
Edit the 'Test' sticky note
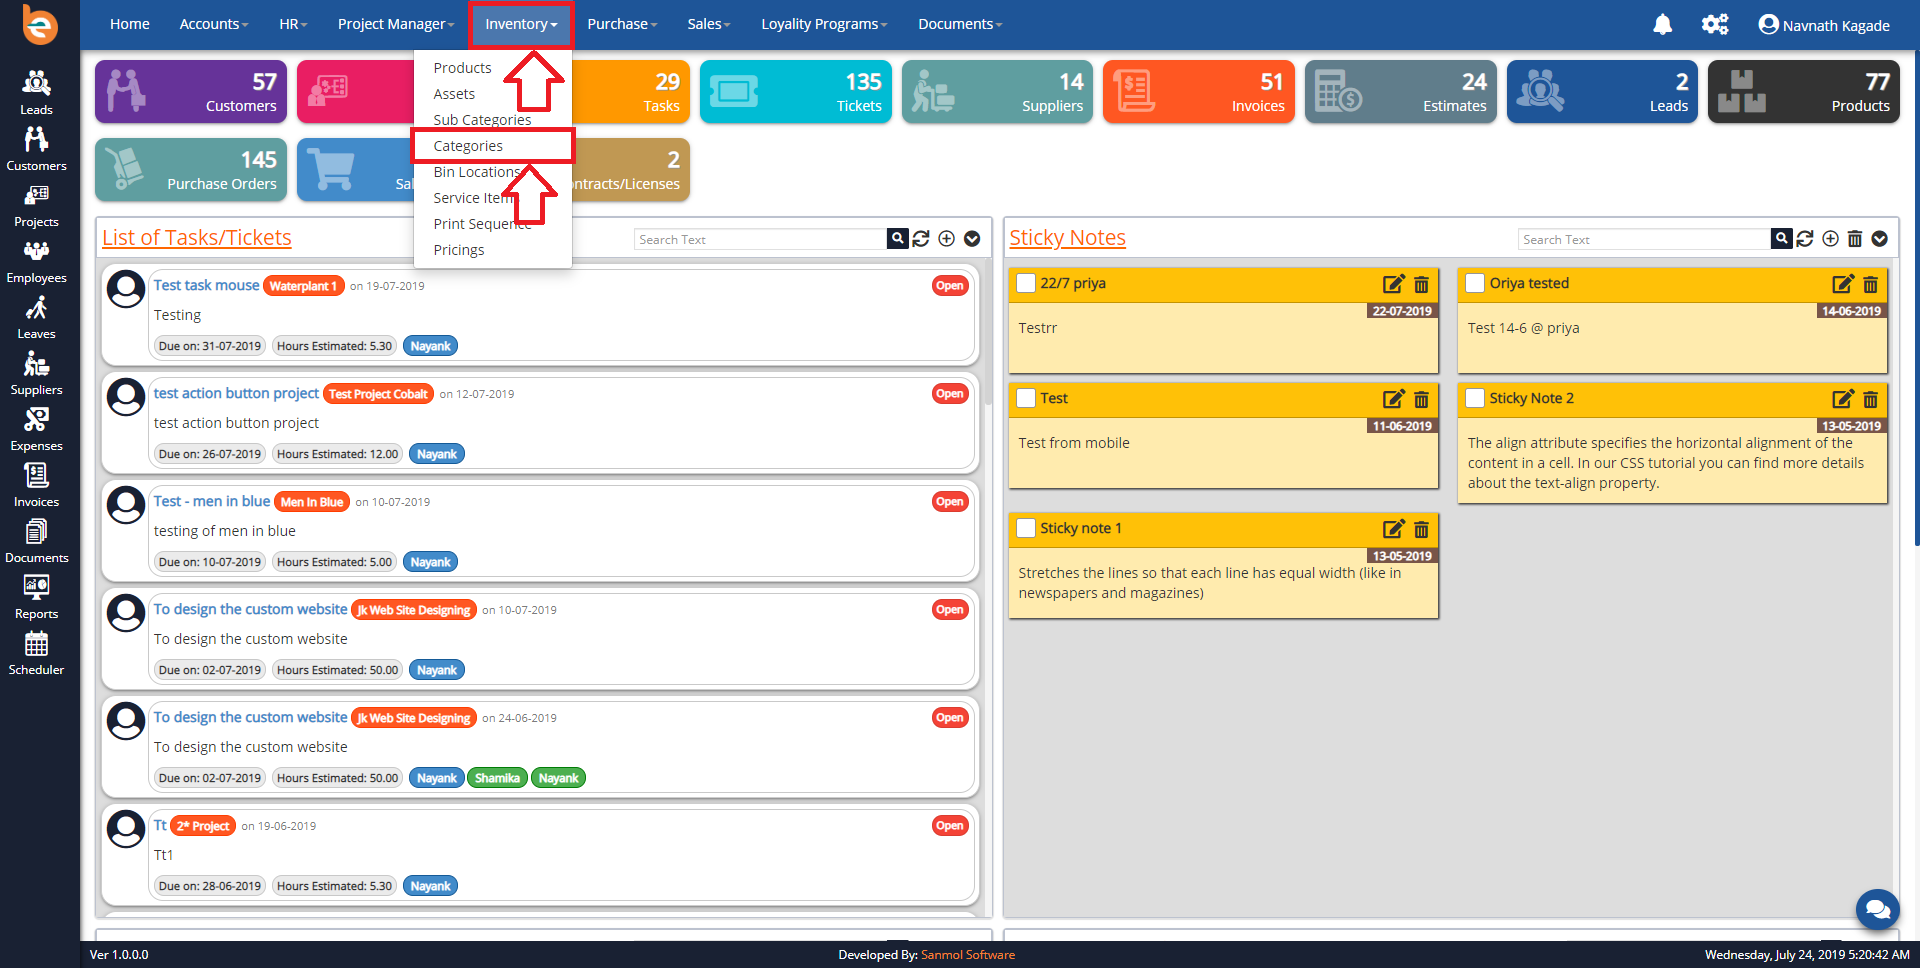click(1394, 399)
